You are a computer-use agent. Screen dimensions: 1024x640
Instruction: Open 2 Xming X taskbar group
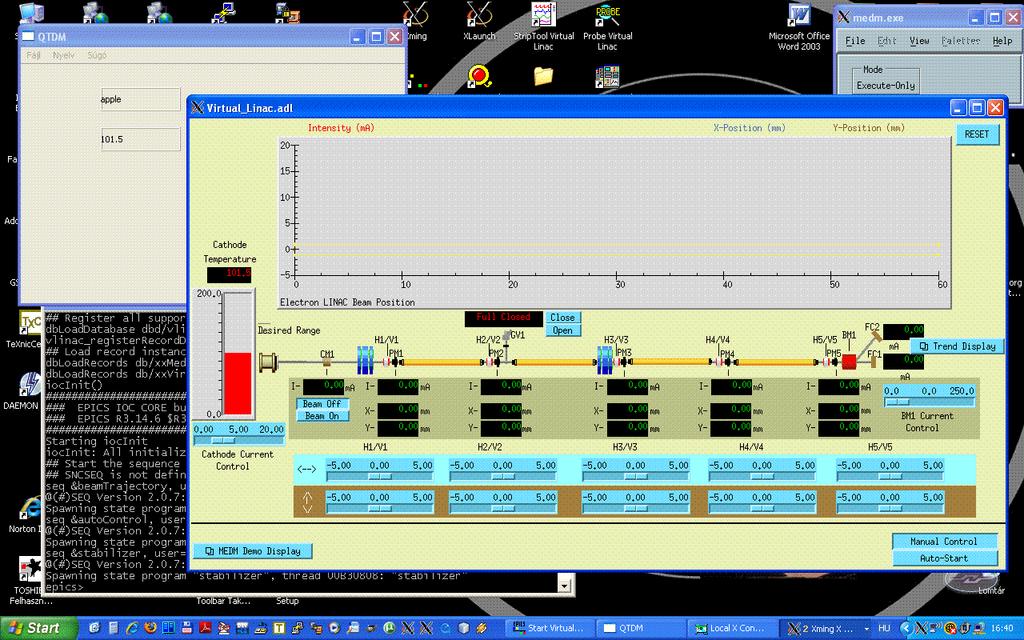[x=826, y=628]
